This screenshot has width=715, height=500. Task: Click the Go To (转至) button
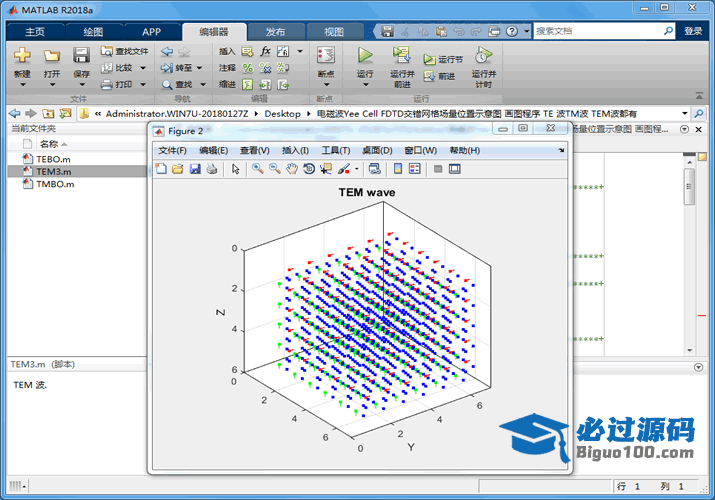click(x=177, y=68)
